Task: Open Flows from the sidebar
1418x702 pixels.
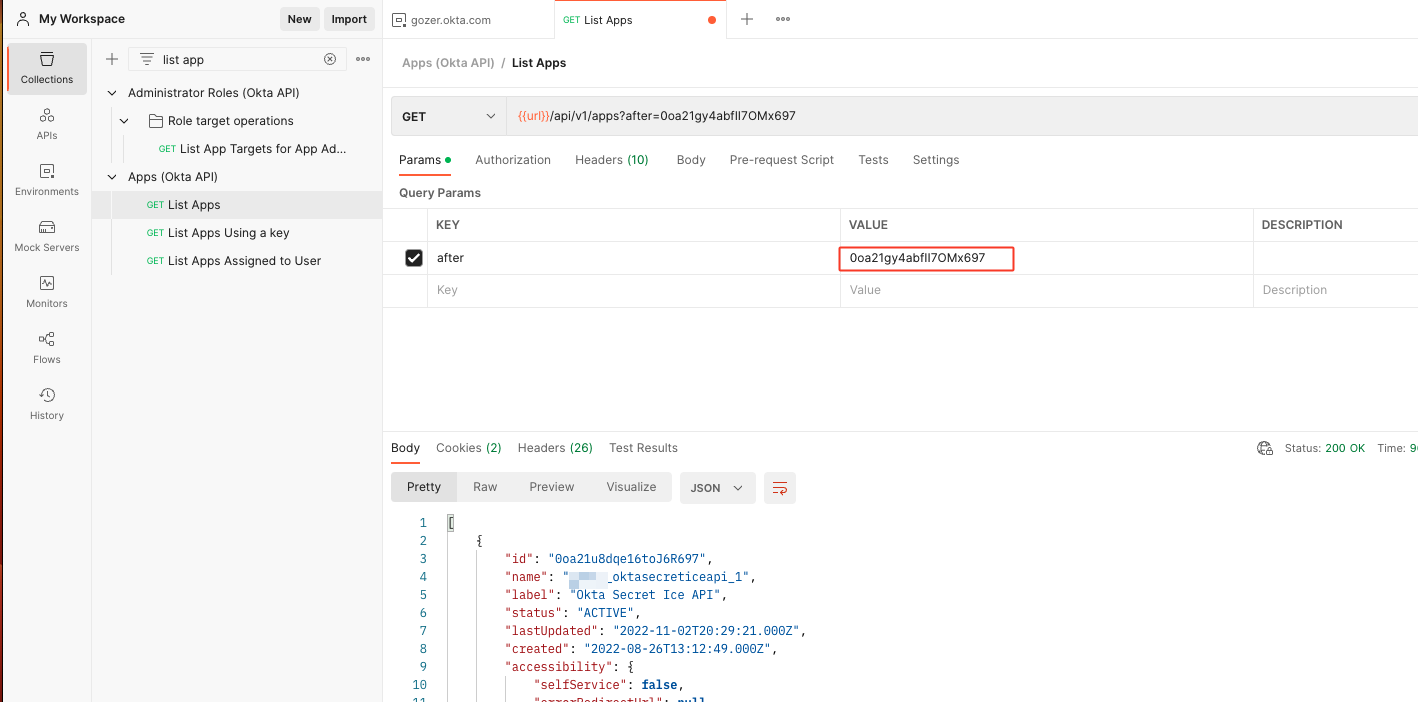Action: point(47,348)
